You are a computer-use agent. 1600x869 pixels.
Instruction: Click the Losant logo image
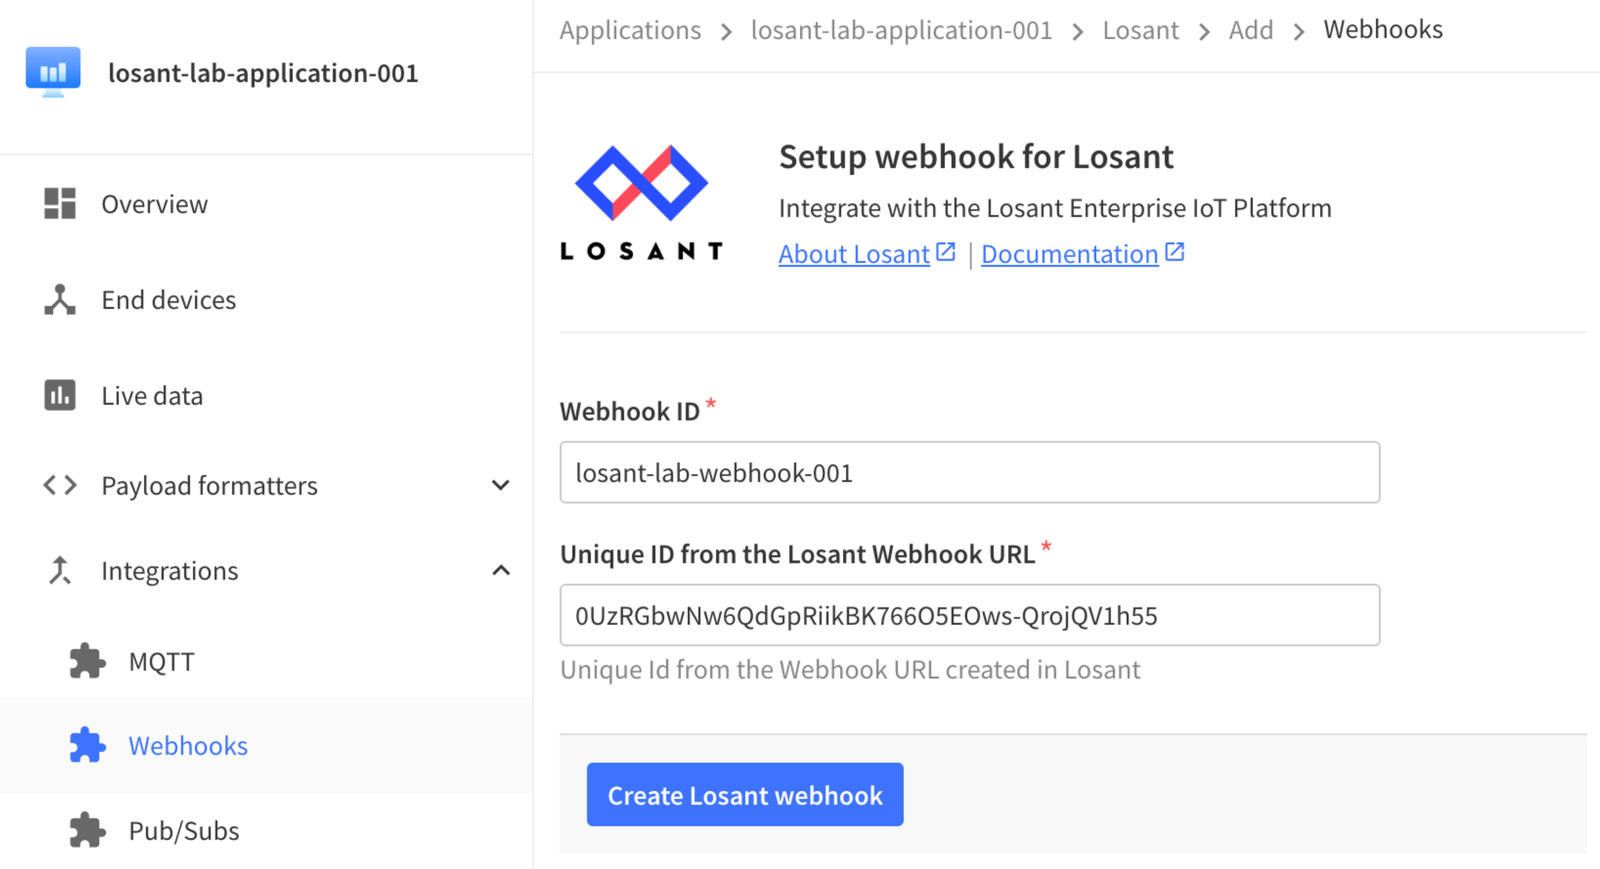pyautogui.click(x=641, y=203)
